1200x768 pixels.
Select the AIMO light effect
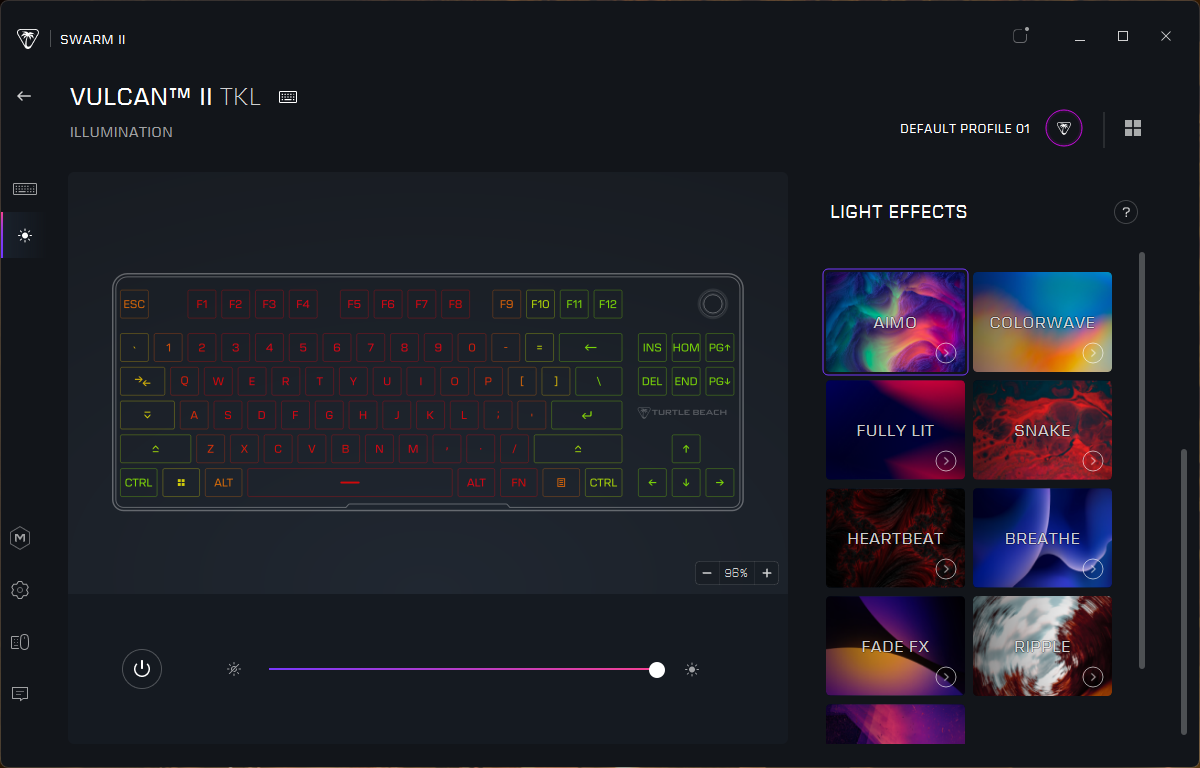pyautogui.click(x=895, y=322)
